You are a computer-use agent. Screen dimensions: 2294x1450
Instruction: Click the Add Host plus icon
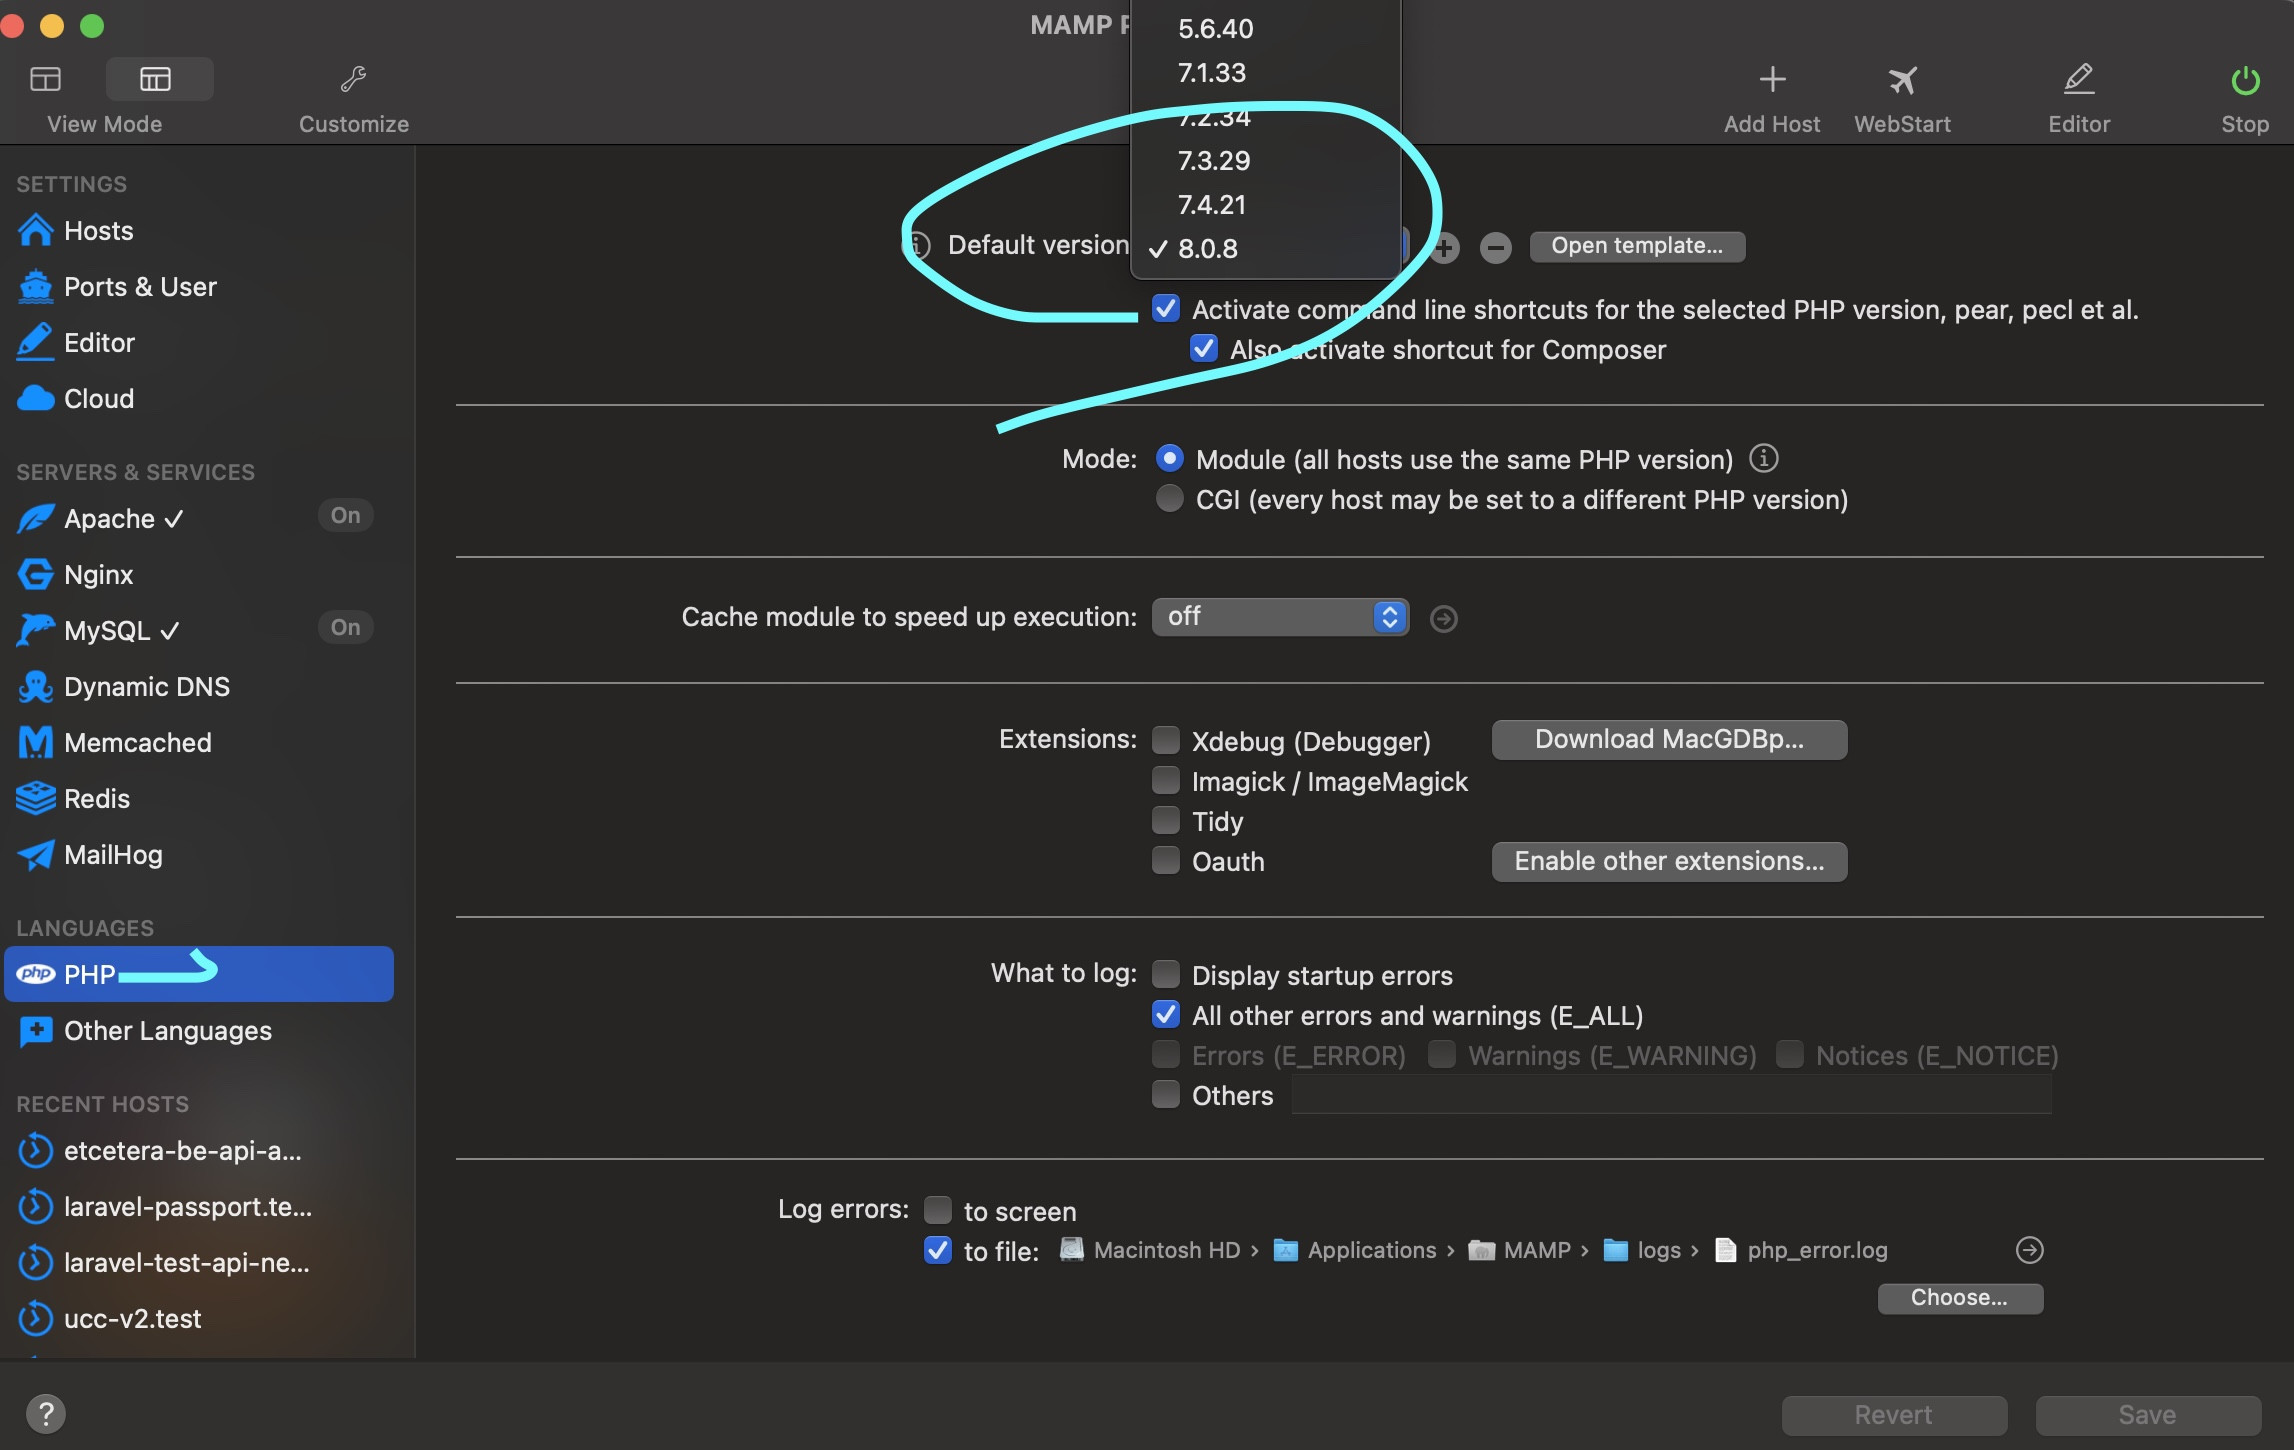click(1771, 79)
